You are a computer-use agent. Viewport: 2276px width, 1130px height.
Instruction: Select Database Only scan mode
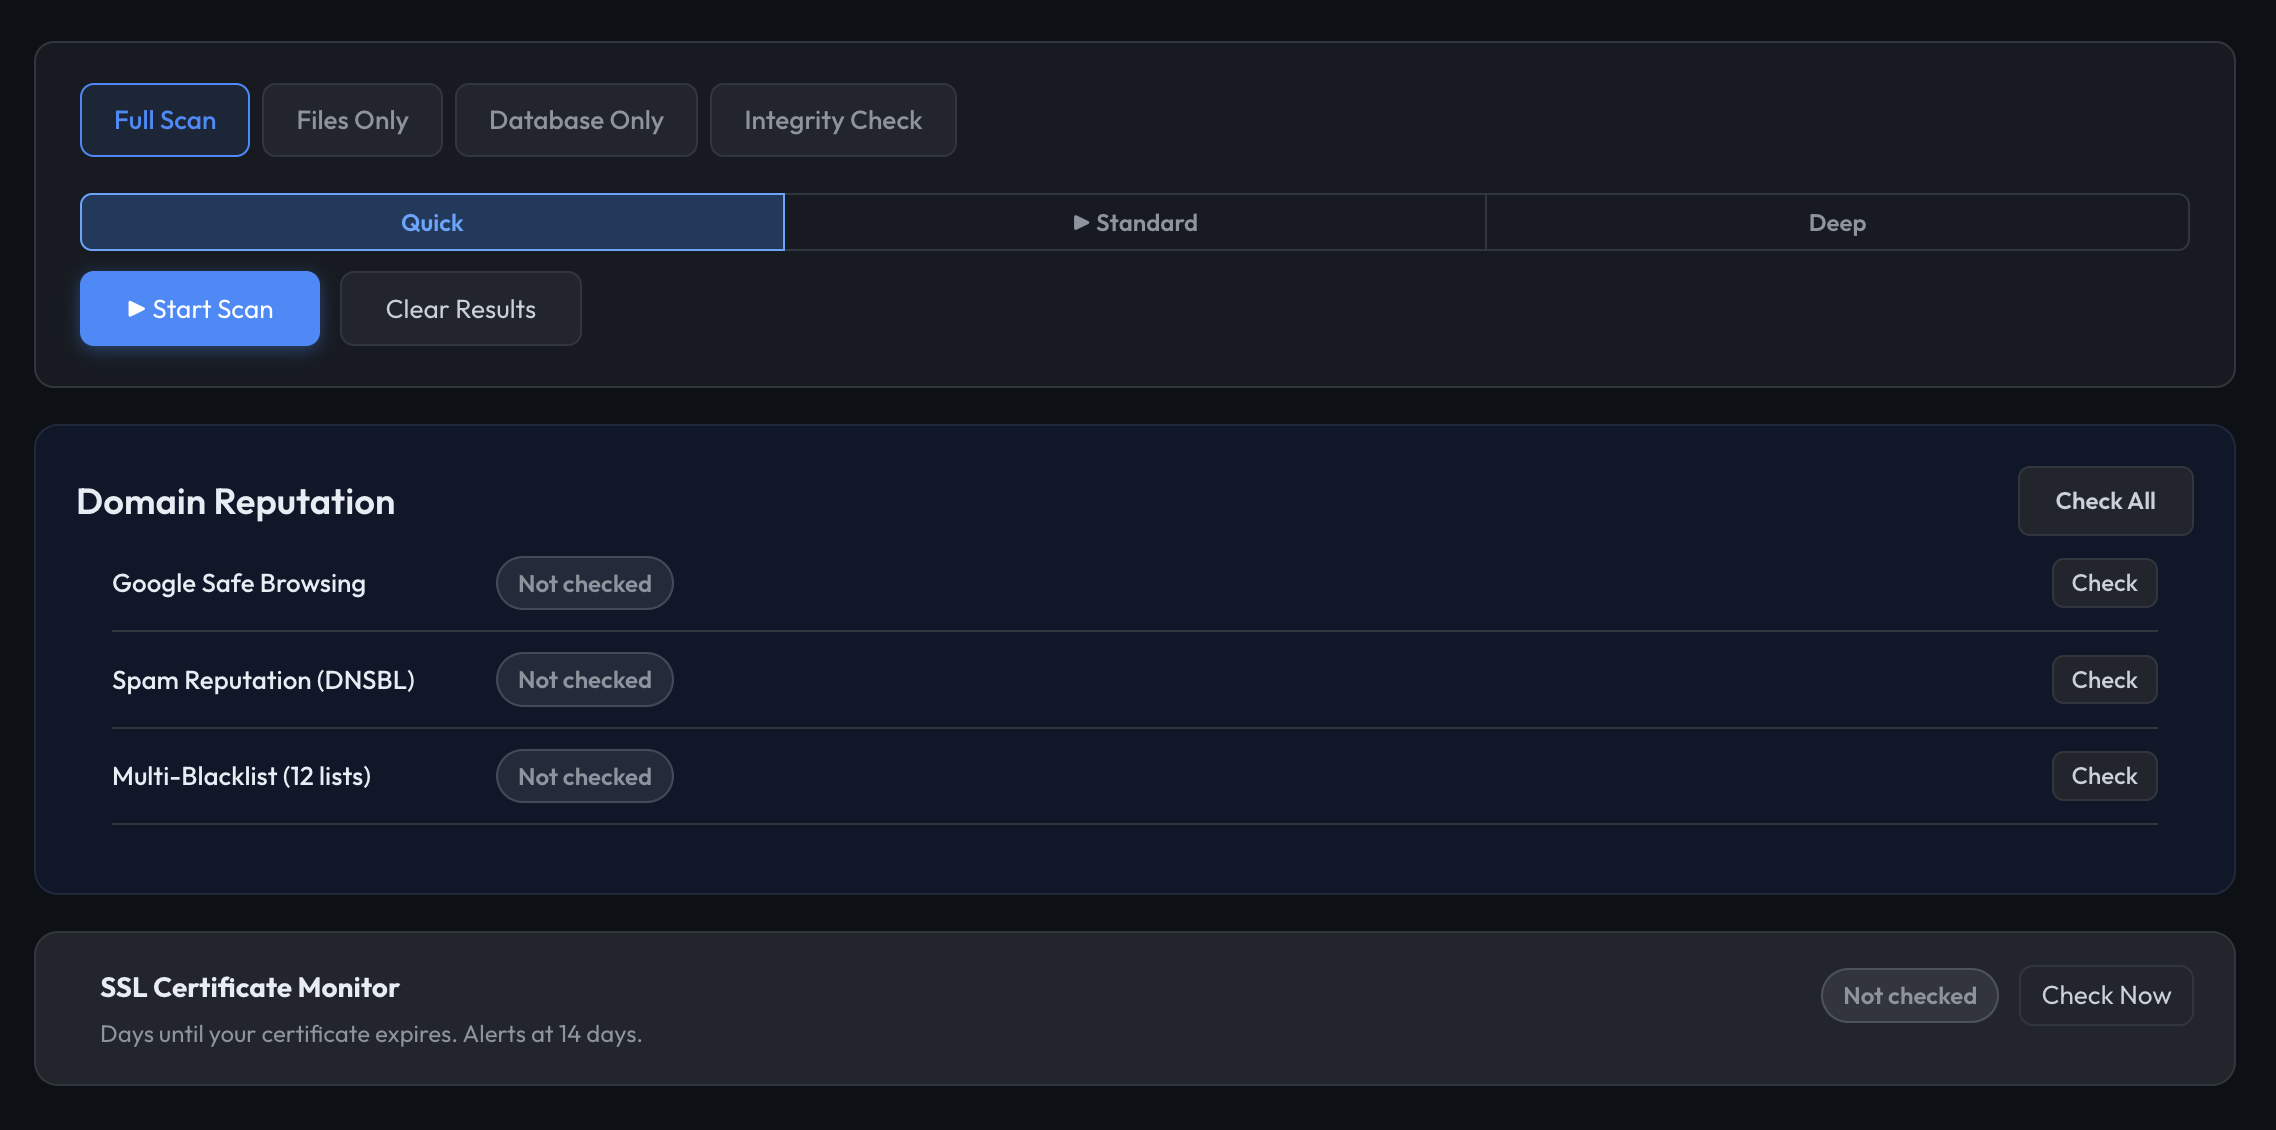click(576, 120)
